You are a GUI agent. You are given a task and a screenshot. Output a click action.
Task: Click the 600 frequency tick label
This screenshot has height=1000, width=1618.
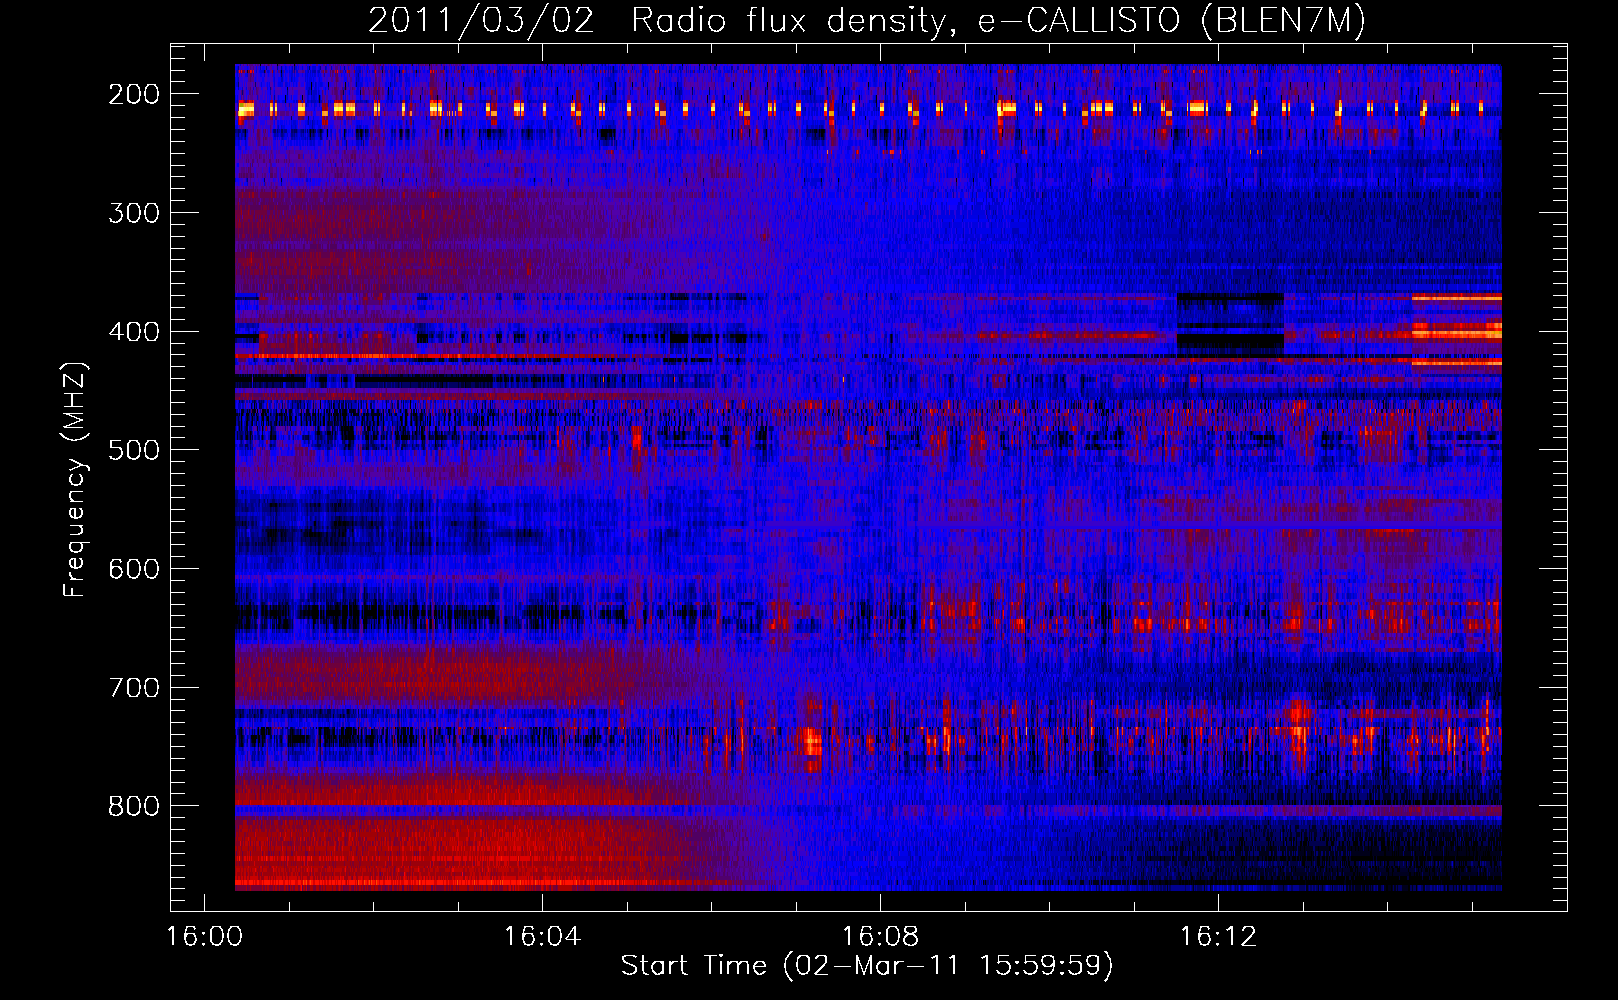pos(134,569)
